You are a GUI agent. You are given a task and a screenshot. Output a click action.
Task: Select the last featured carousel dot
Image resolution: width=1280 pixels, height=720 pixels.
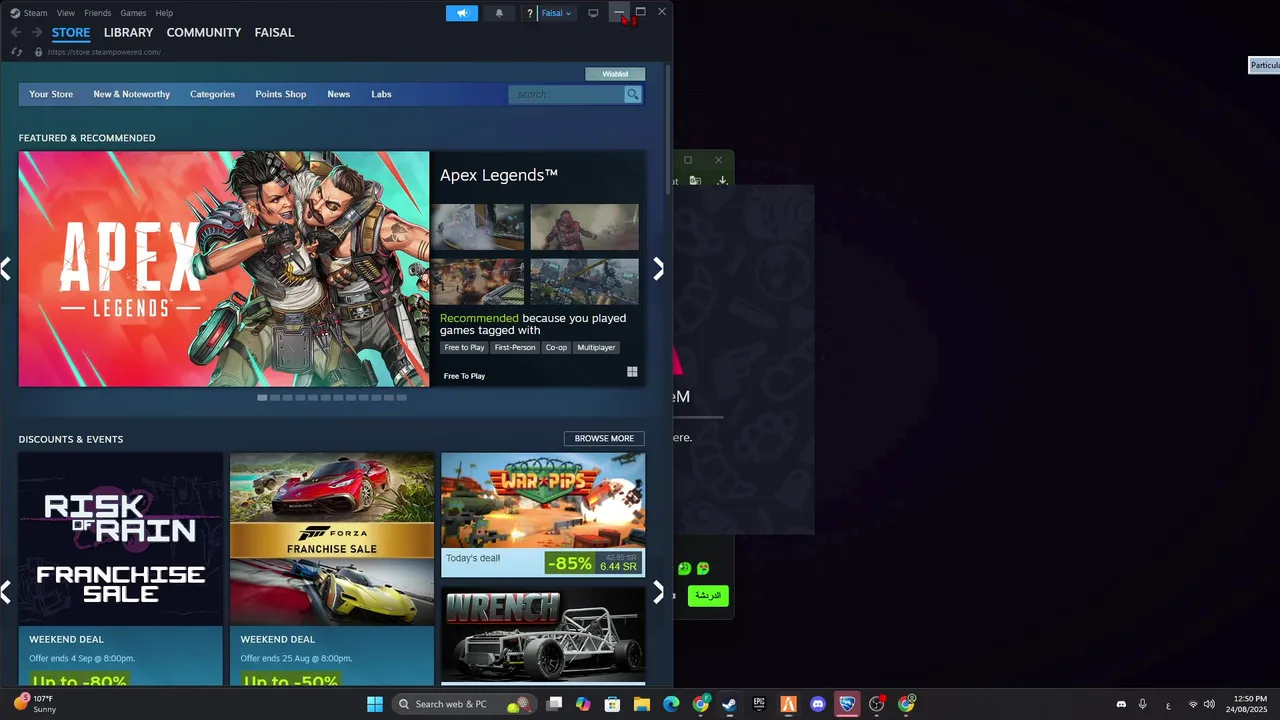click(x=401, y=397)
